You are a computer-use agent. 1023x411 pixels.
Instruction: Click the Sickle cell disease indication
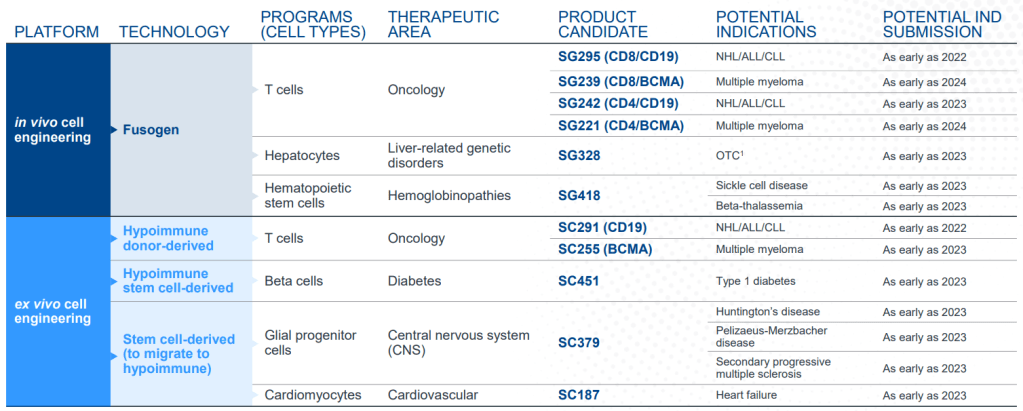[762, 186]
